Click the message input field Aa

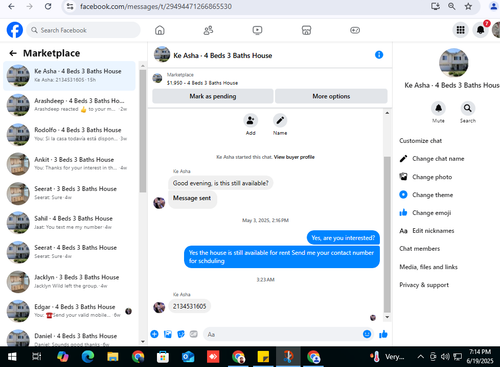283,334
